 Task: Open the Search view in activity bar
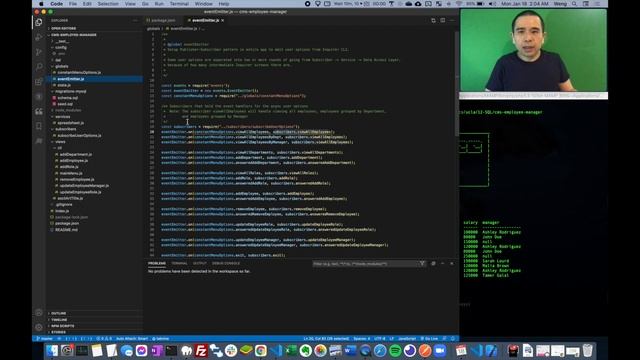pos(39,66)
